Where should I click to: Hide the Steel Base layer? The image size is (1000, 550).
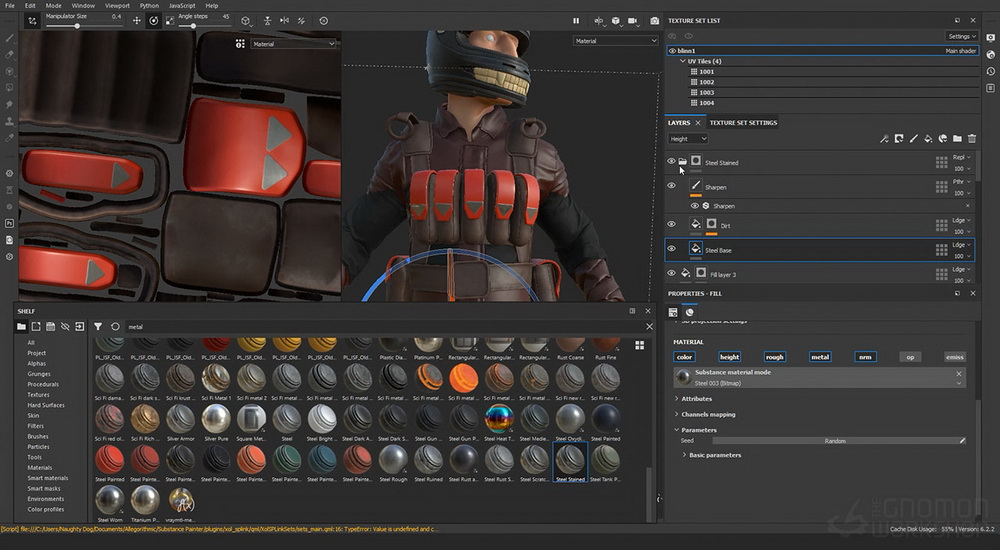click(671, 249)
